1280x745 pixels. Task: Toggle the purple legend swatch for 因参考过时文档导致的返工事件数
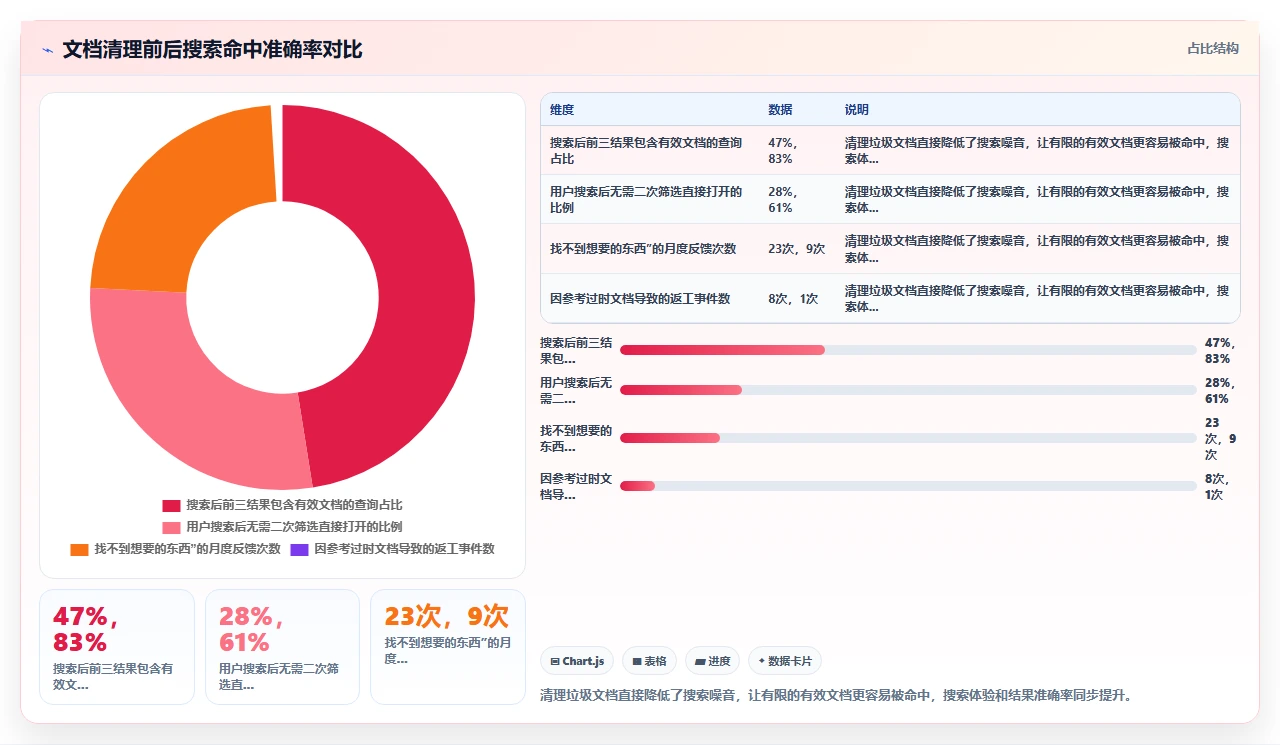click(299, 549)
